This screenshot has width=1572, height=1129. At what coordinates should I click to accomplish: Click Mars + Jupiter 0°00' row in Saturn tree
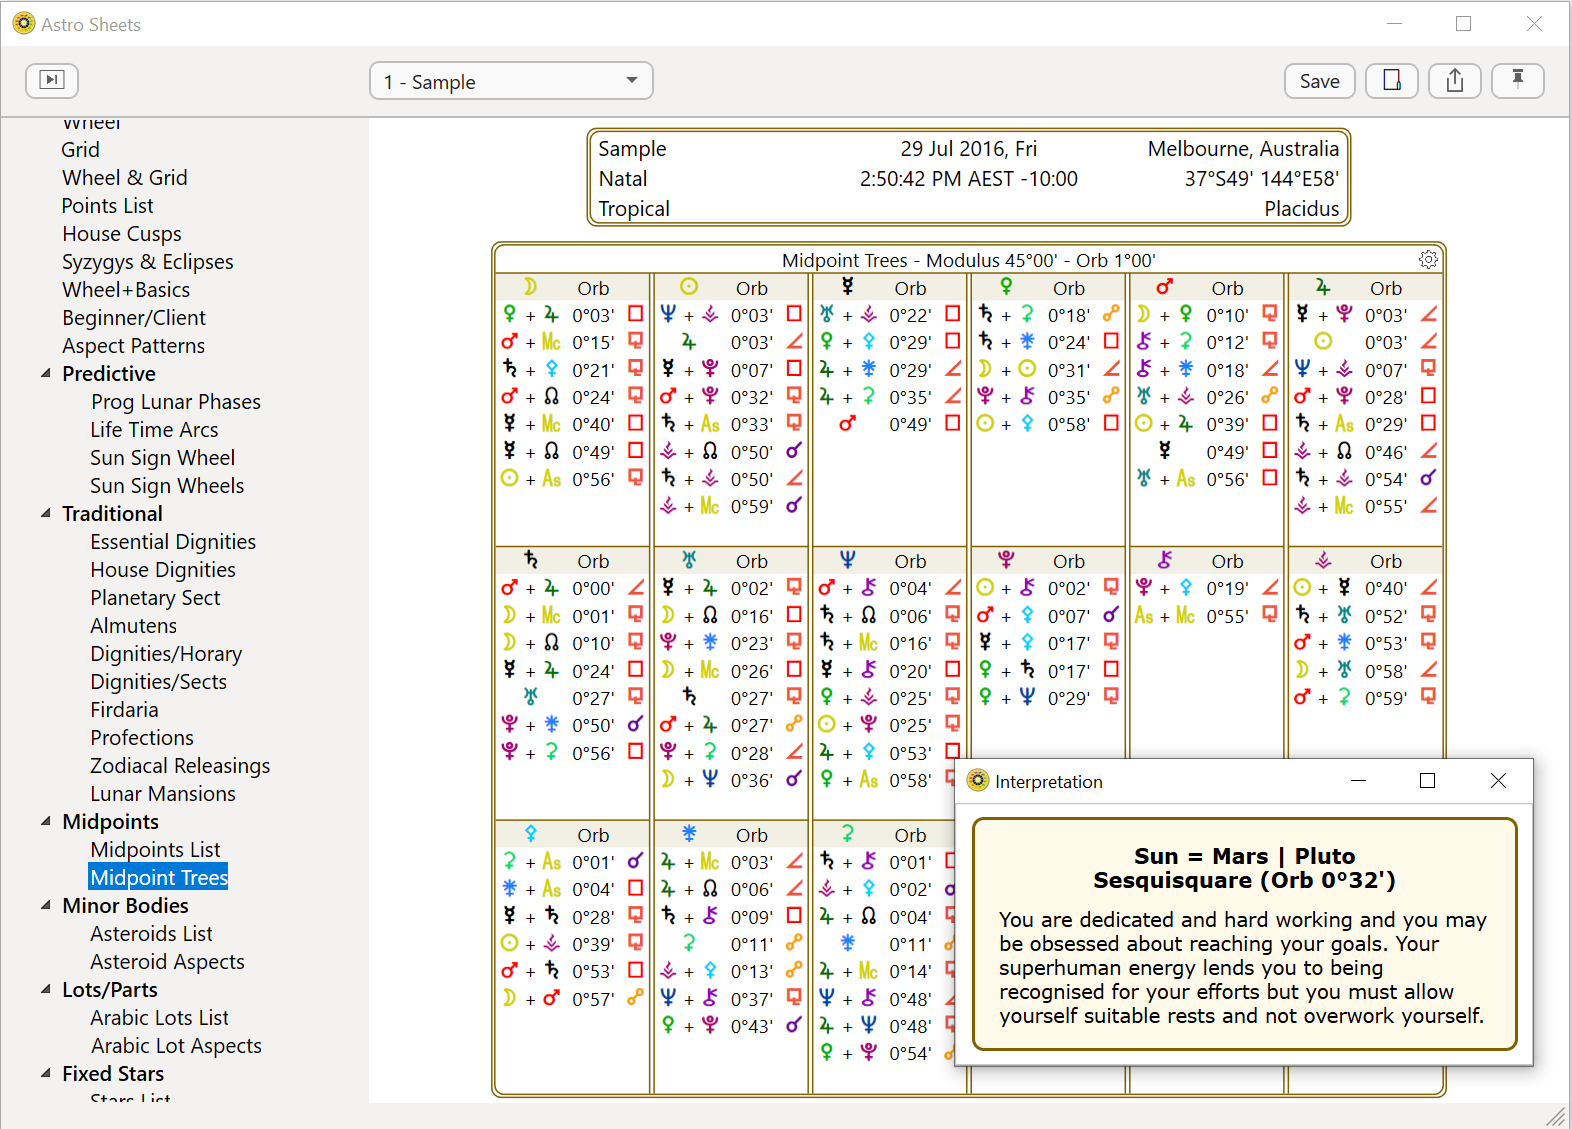point(572,588)
